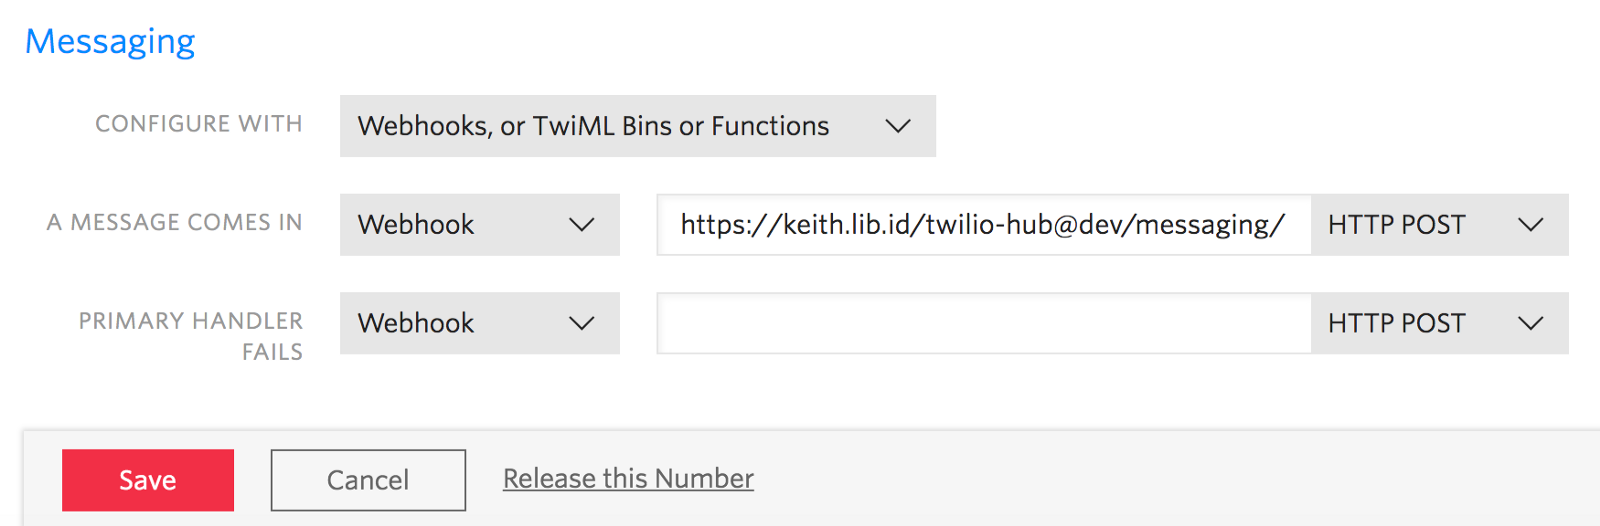
Task: Click the A MESSAGE COMES IN label
Action: tap(175, 222)
